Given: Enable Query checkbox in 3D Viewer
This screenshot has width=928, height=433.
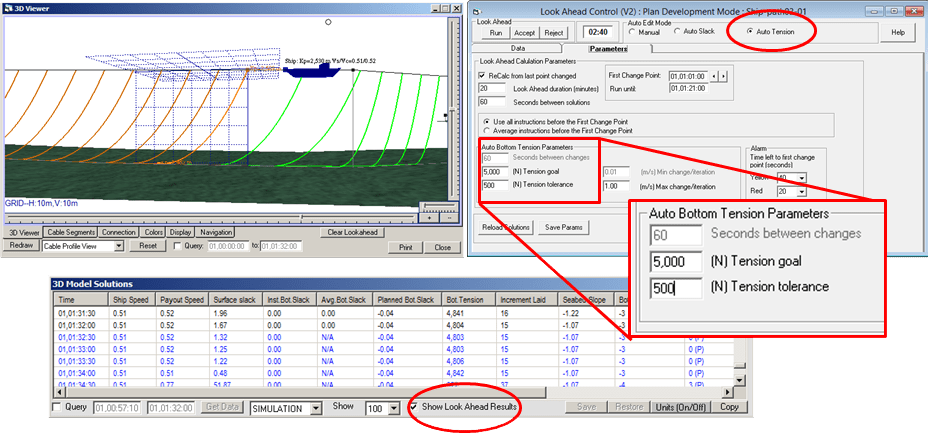Looking at the screenshot, I should pyautogui.click(x=178, y=246).
